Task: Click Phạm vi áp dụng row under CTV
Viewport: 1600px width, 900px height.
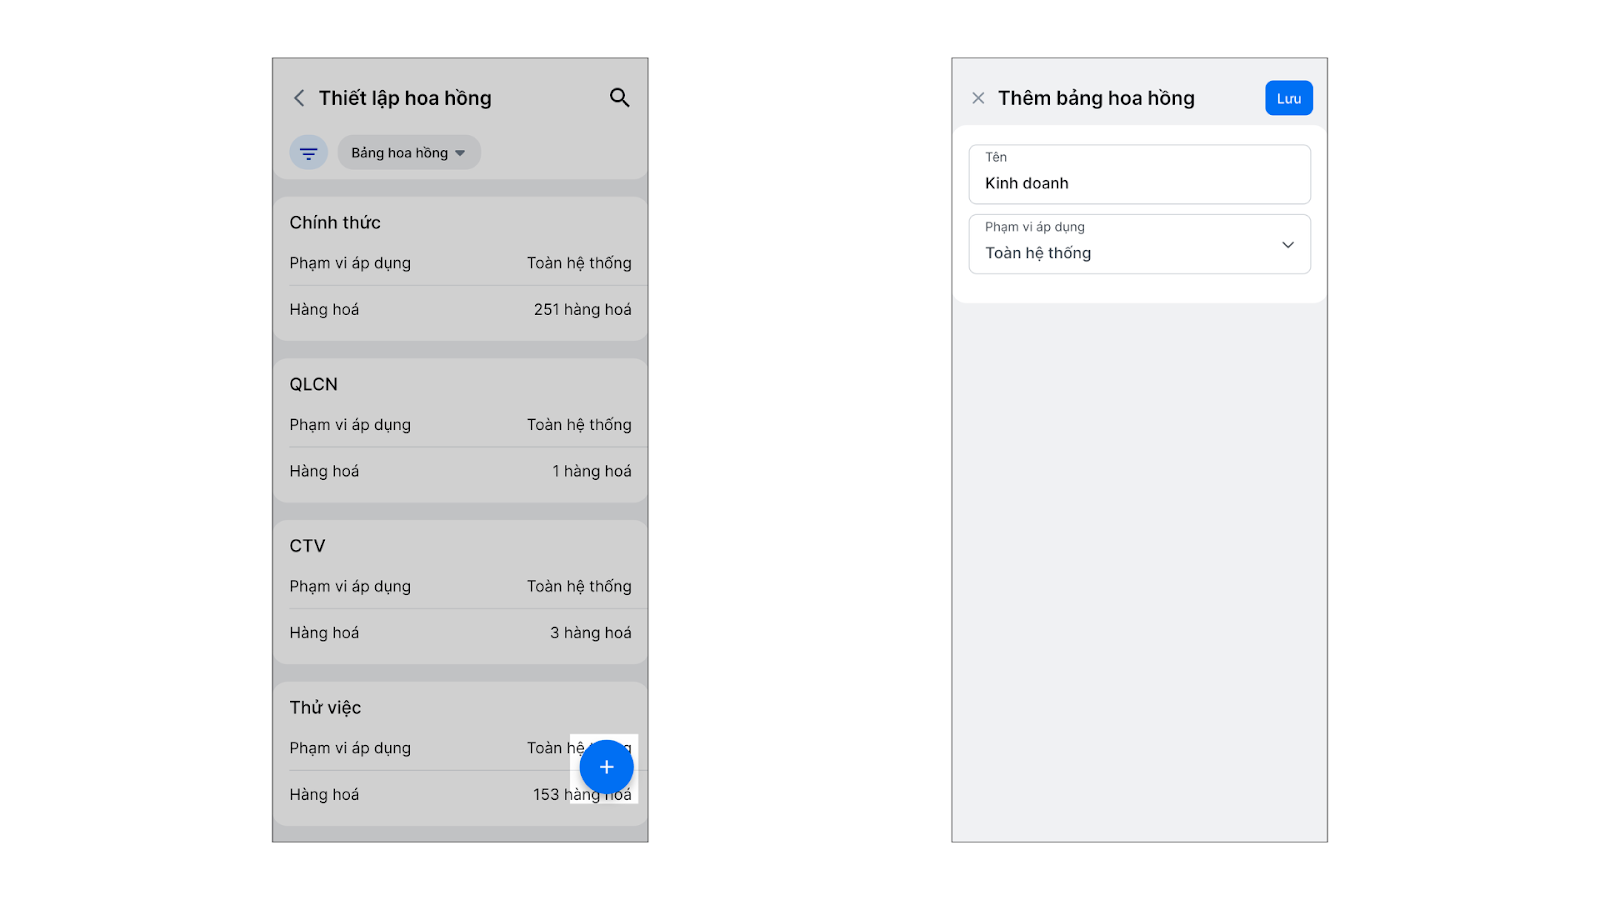Action: [x=460, y=587]
